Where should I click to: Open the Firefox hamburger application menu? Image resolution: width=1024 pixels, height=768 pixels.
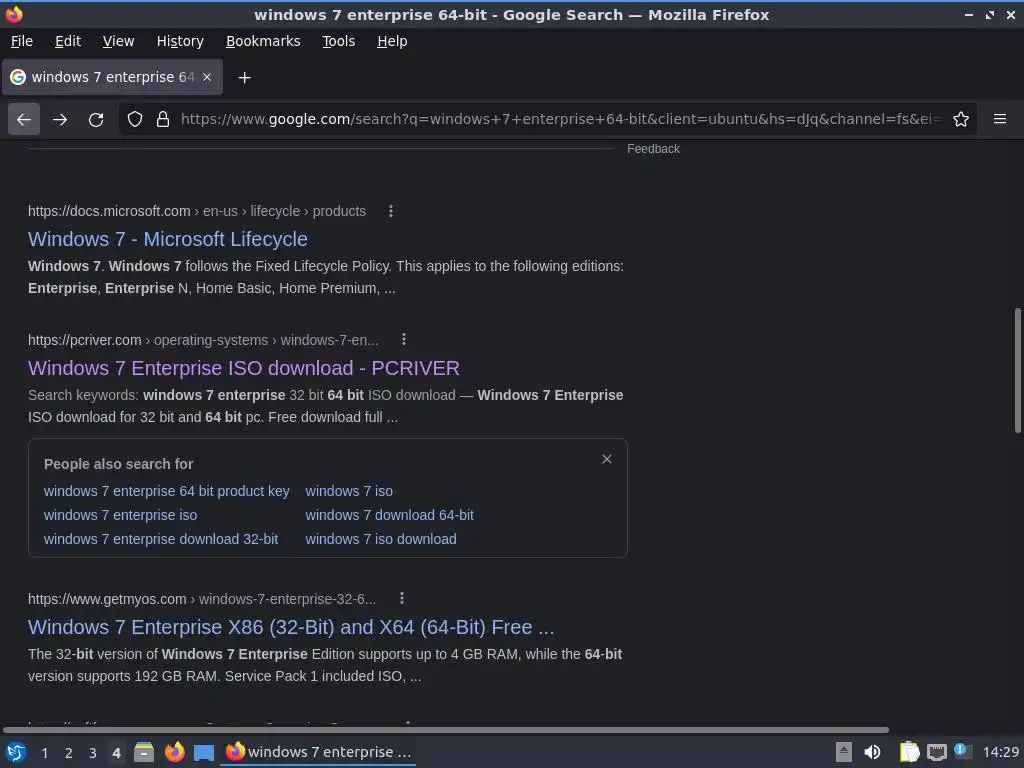[x=1000, y=119]
